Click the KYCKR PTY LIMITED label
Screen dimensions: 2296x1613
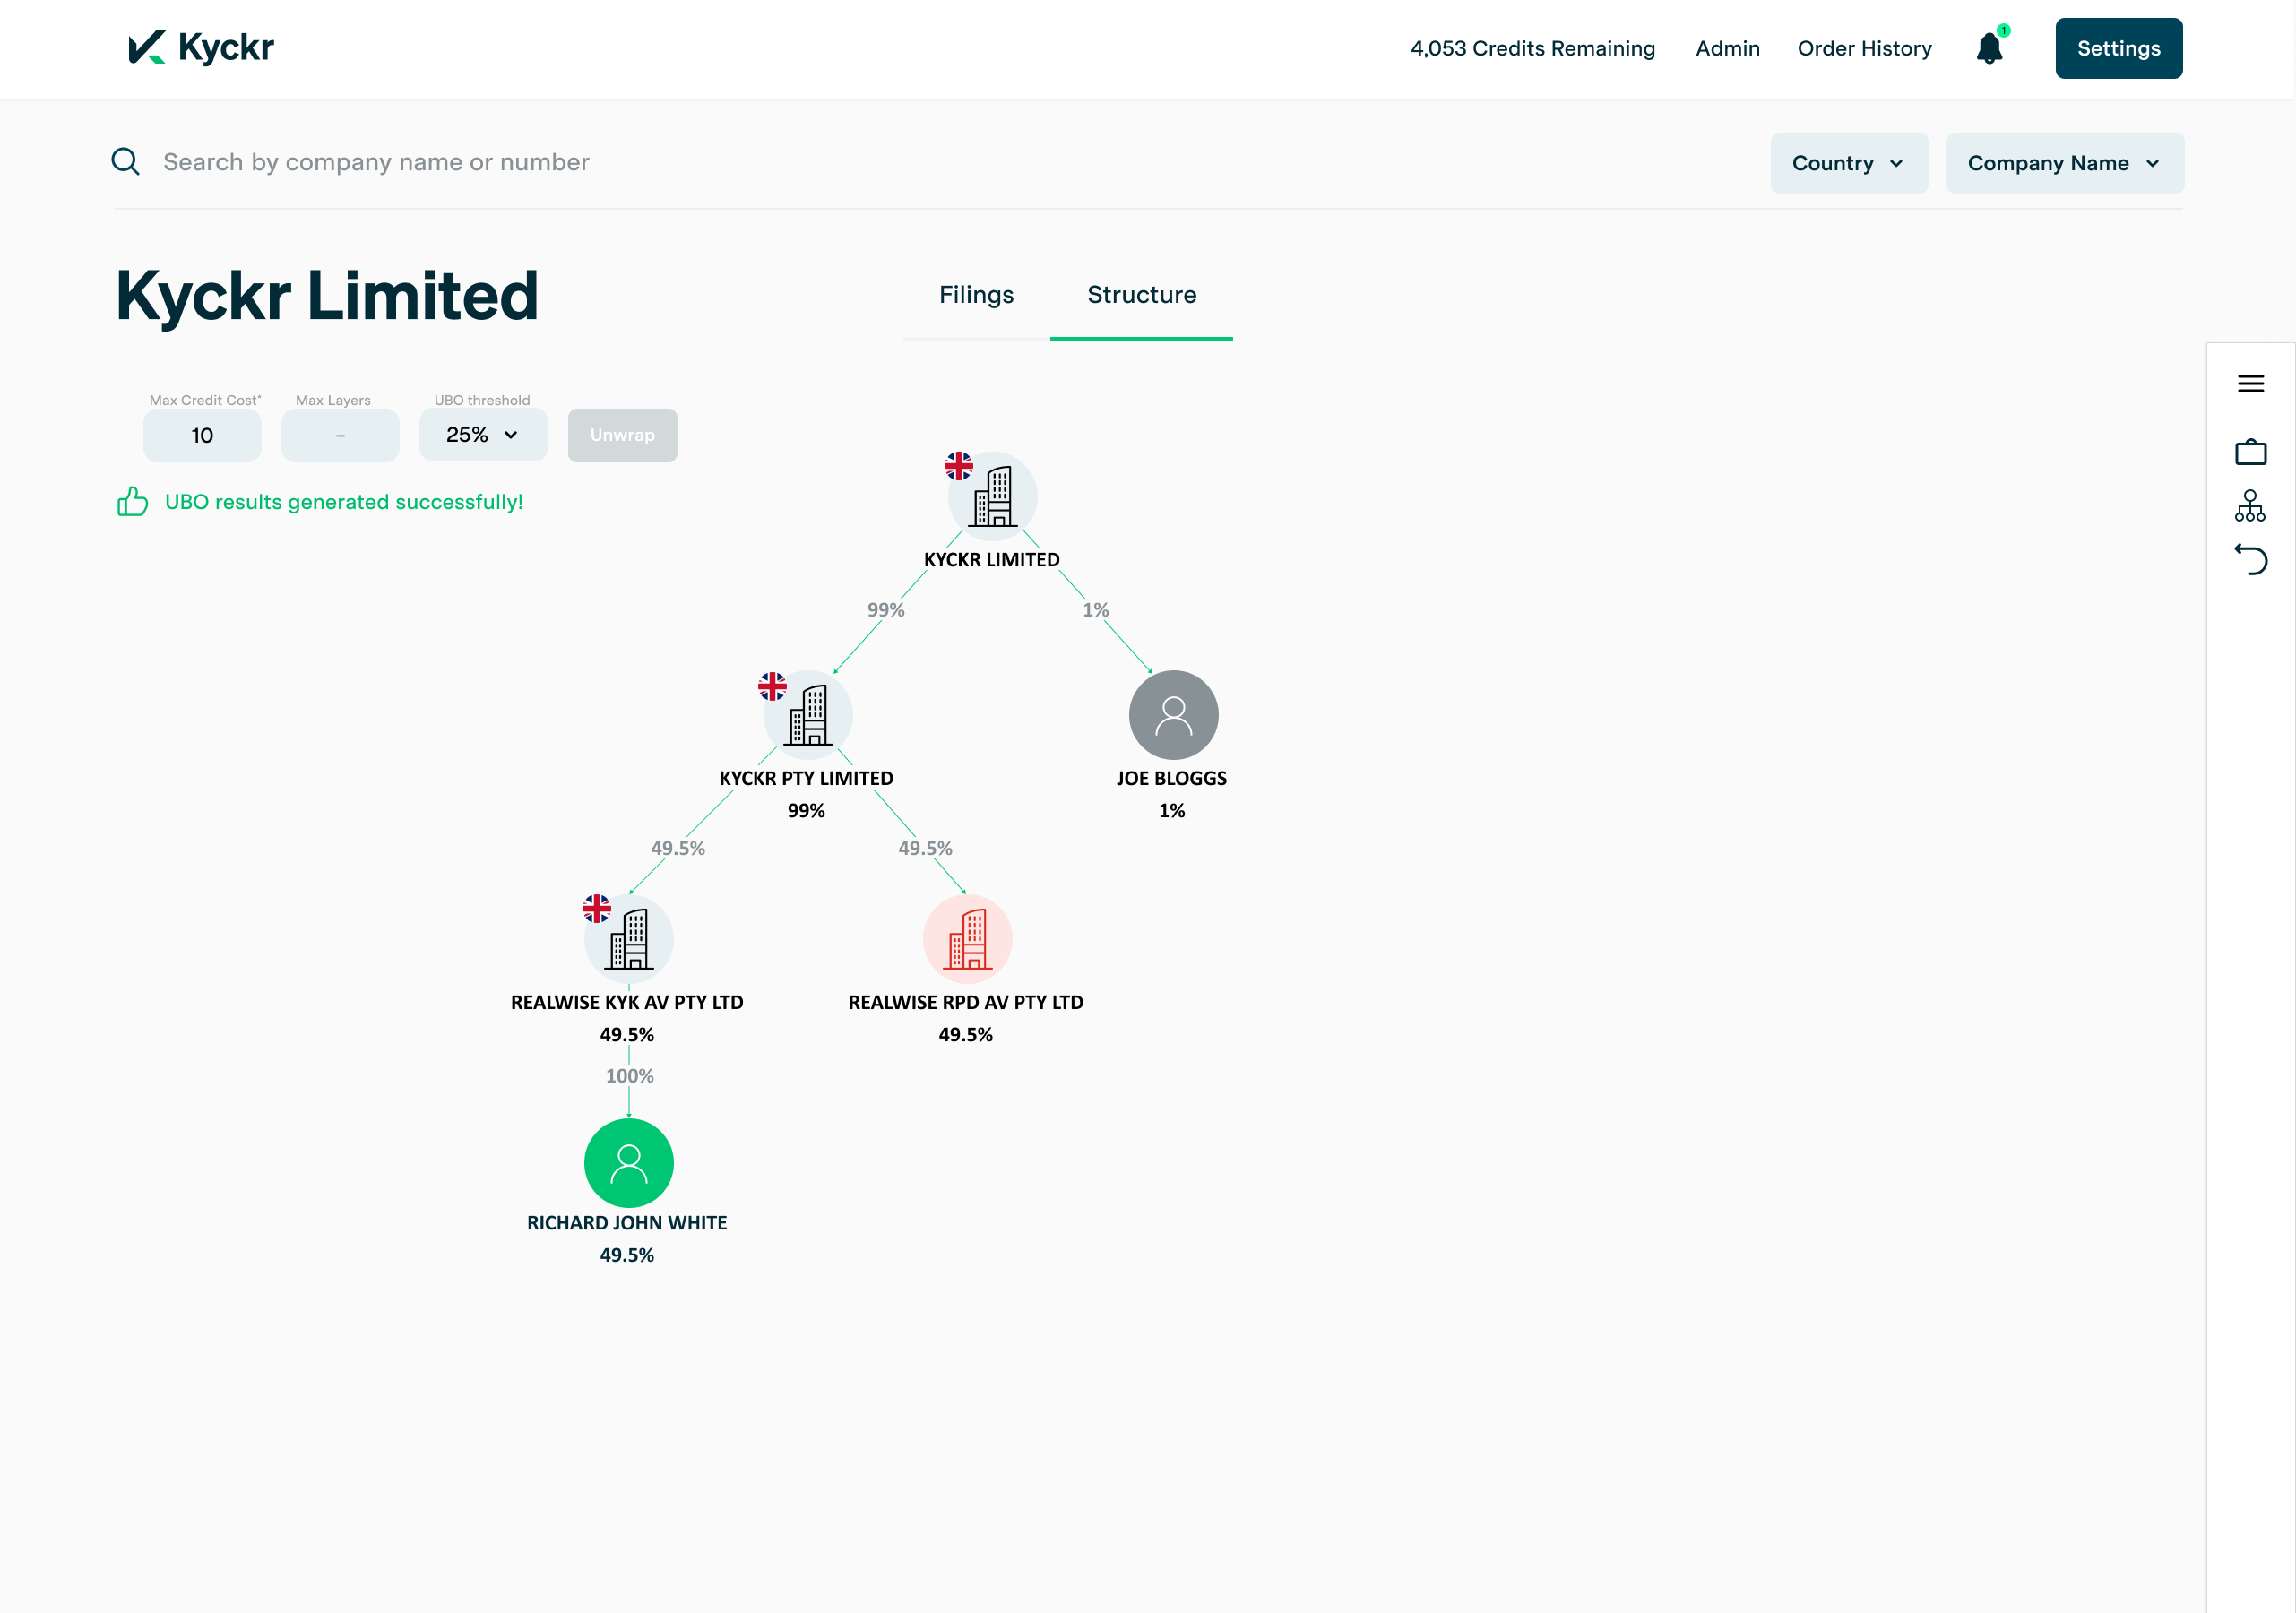[x=806, y=778]
